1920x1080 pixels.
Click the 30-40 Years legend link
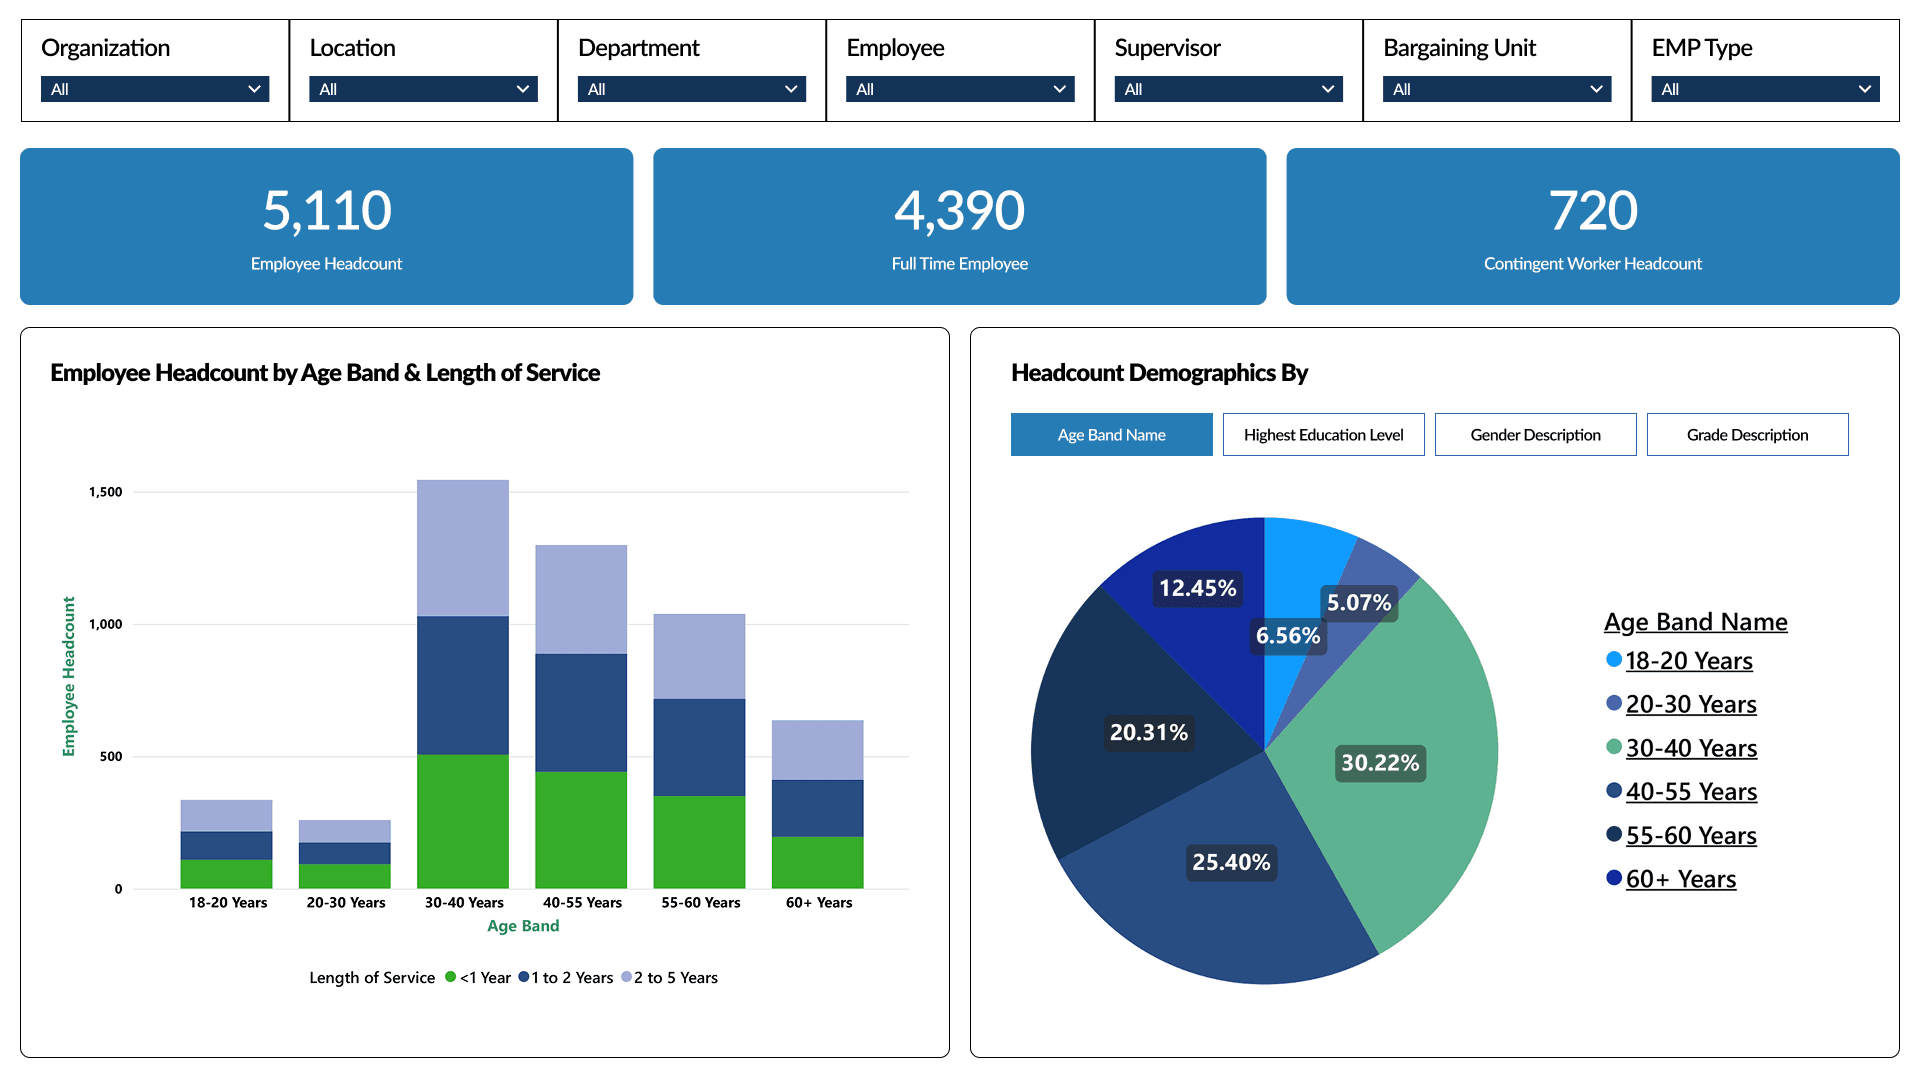coord(1690,748)
